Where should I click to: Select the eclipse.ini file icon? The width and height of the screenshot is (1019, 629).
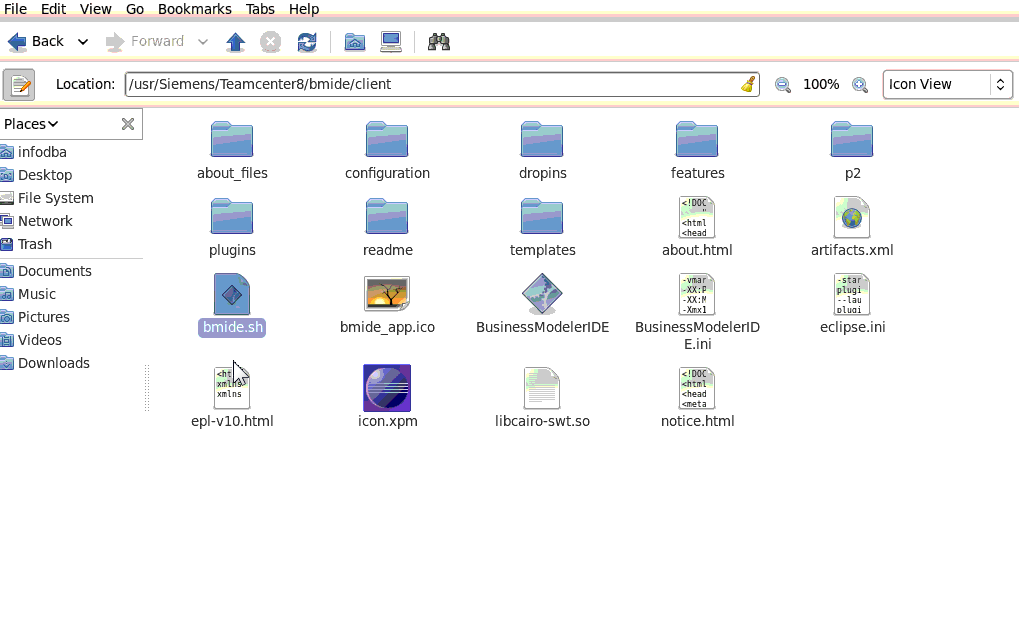pyautogui.click(x=852, y=294)
